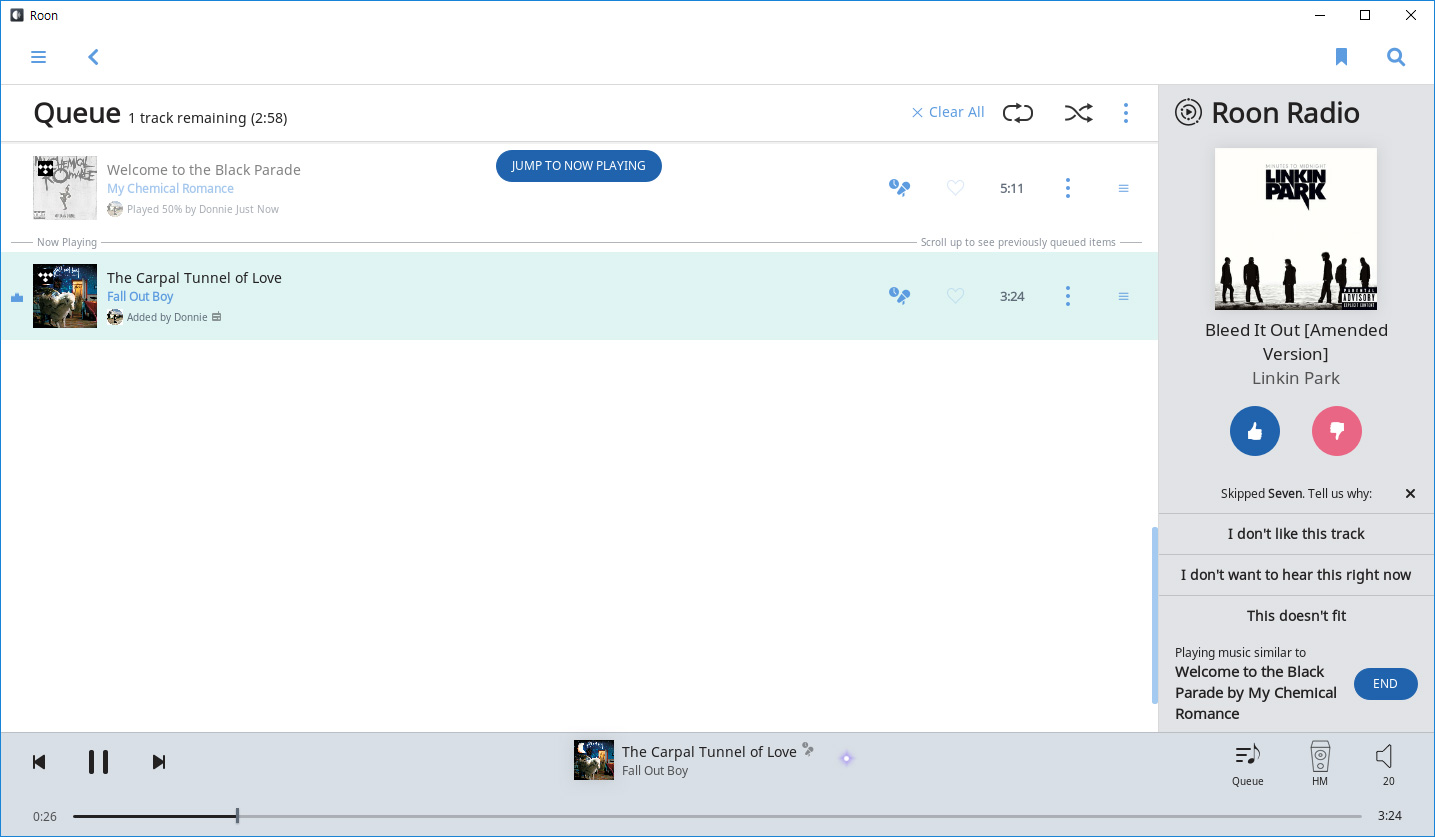Click the 'Welcome to the Black Parade' queue title
The image size is (1435, 837).
(x=204, y=170)
